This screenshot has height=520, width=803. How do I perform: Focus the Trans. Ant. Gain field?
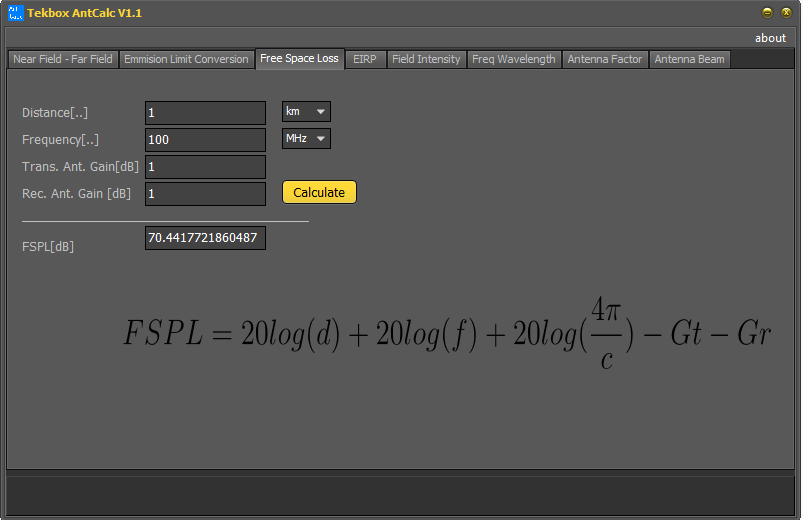pos(205,167)
